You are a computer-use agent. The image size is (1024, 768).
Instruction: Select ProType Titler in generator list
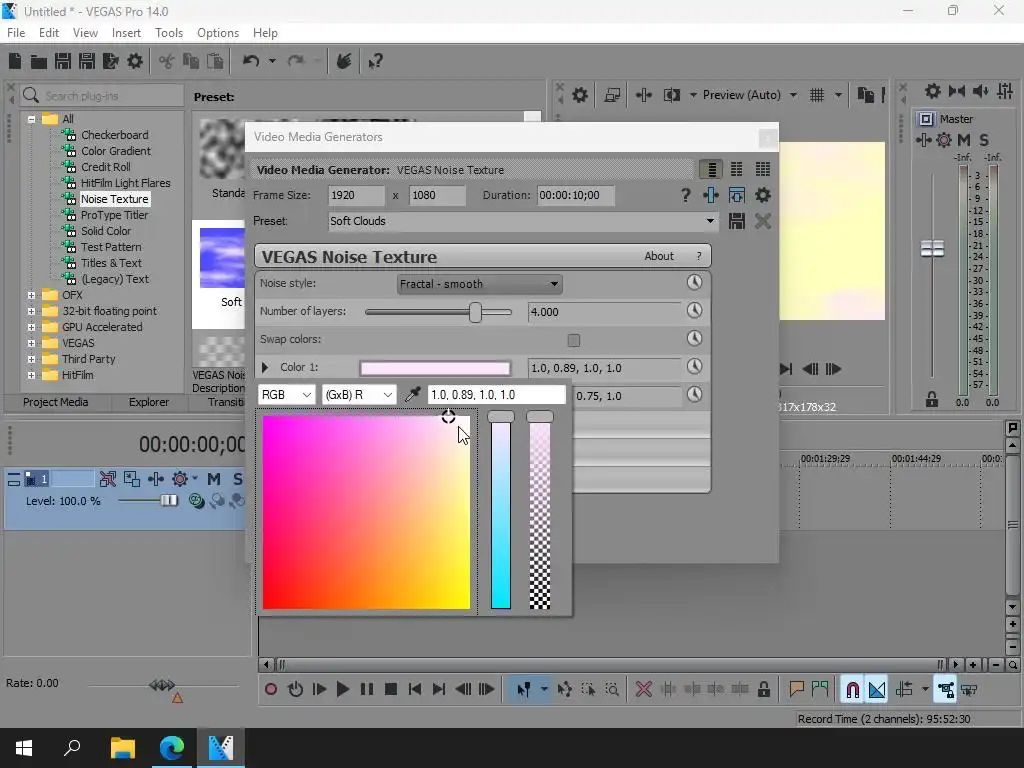pyautogui.click(x=114, y=215)
